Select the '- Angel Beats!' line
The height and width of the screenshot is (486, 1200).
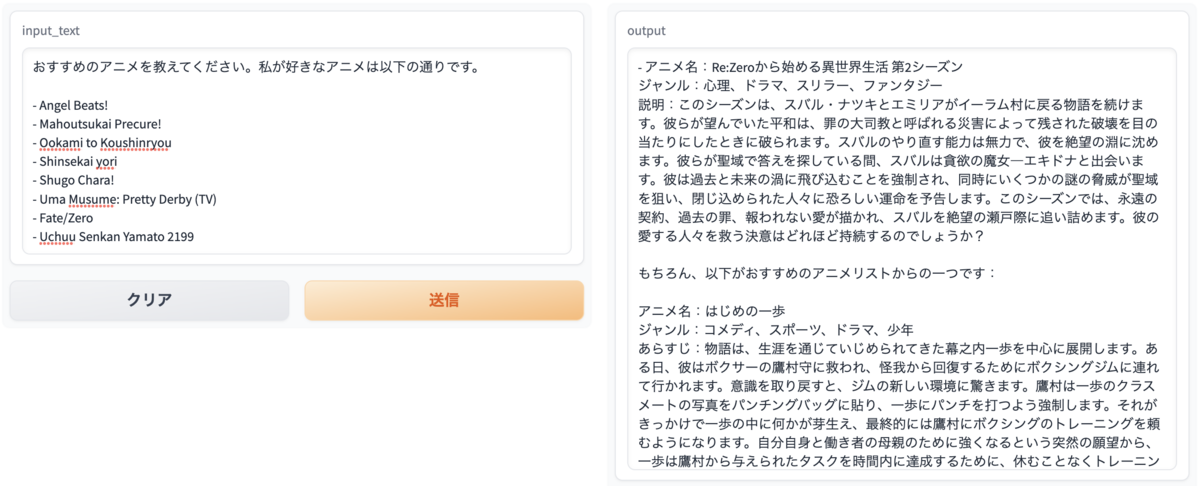coord(70,105)
